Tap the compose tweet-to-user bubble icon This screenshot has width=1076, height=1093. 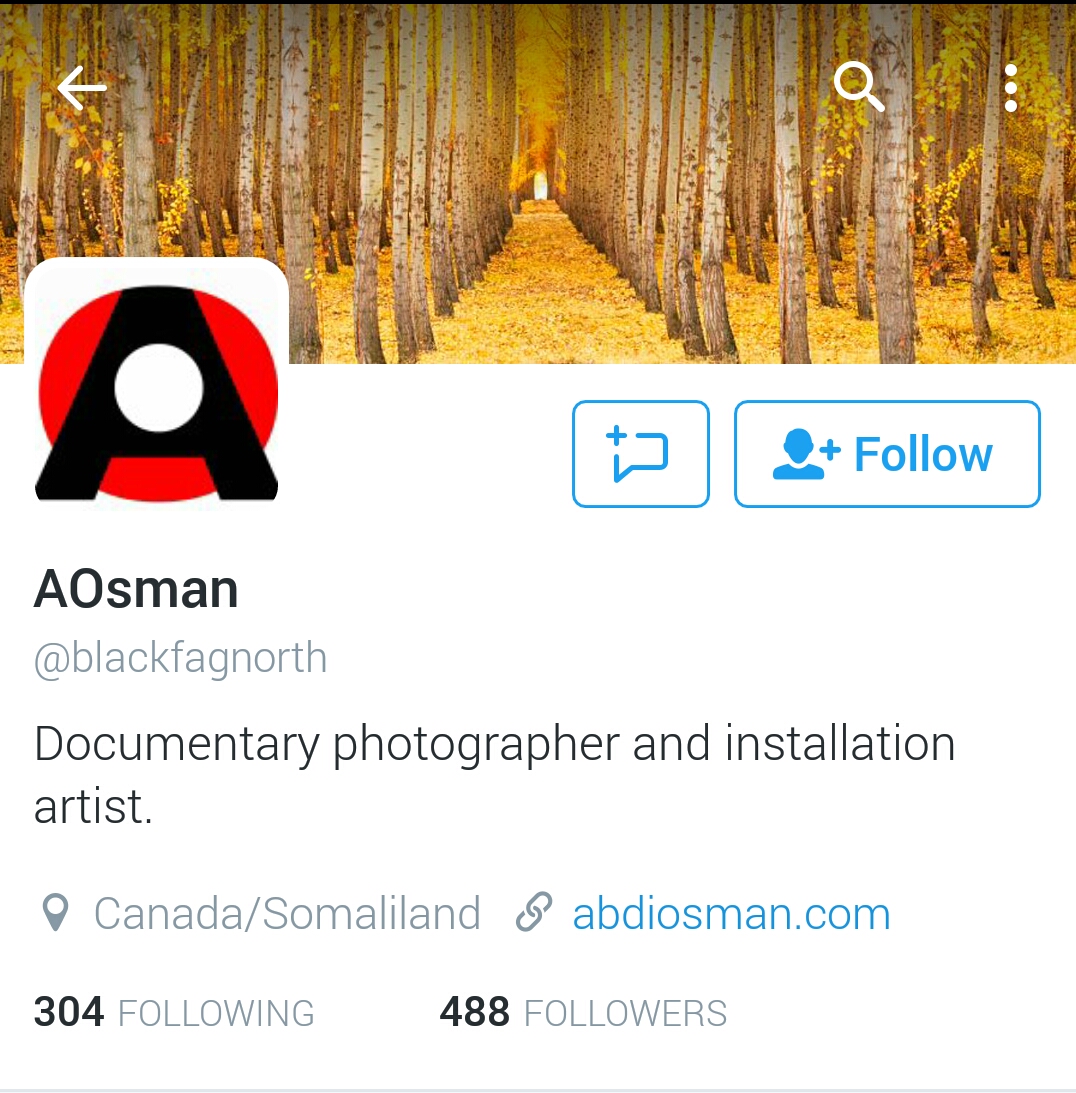pos(640,454)
